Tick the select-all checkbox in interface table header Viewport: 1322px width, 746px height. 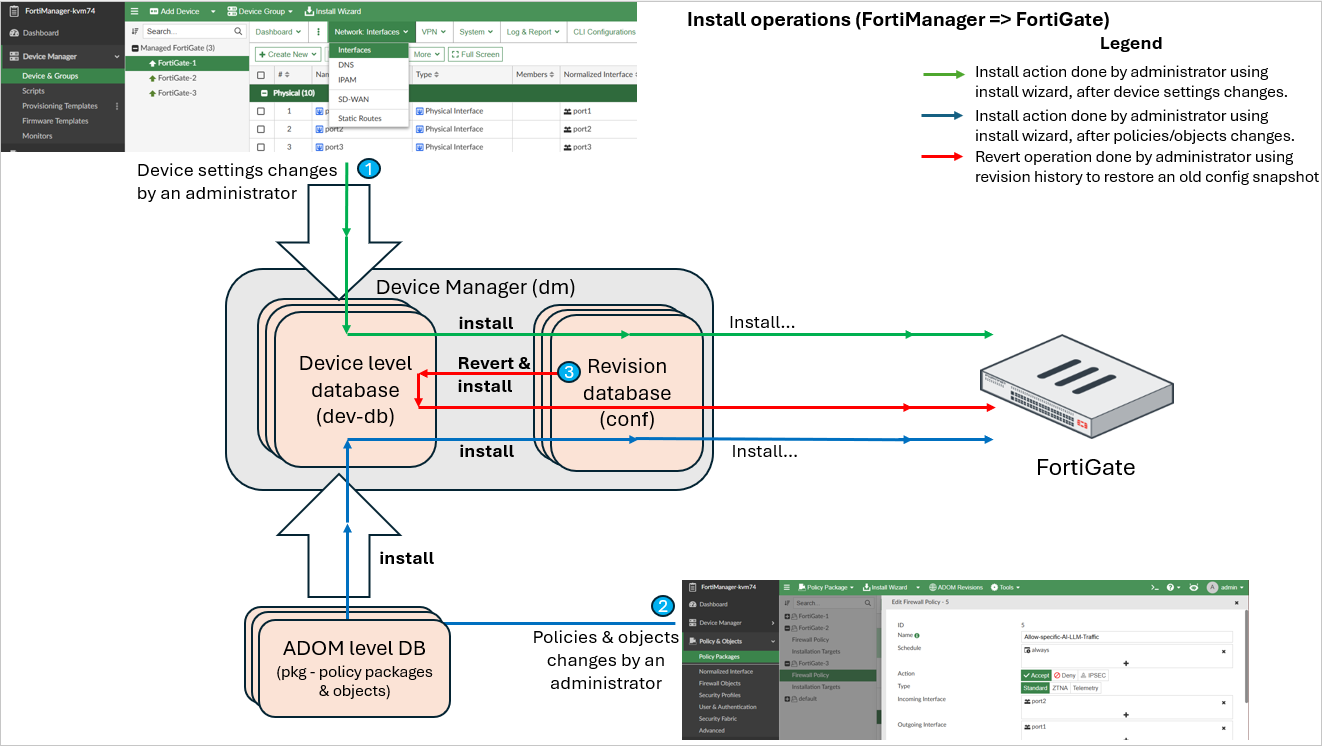point(261,75)
